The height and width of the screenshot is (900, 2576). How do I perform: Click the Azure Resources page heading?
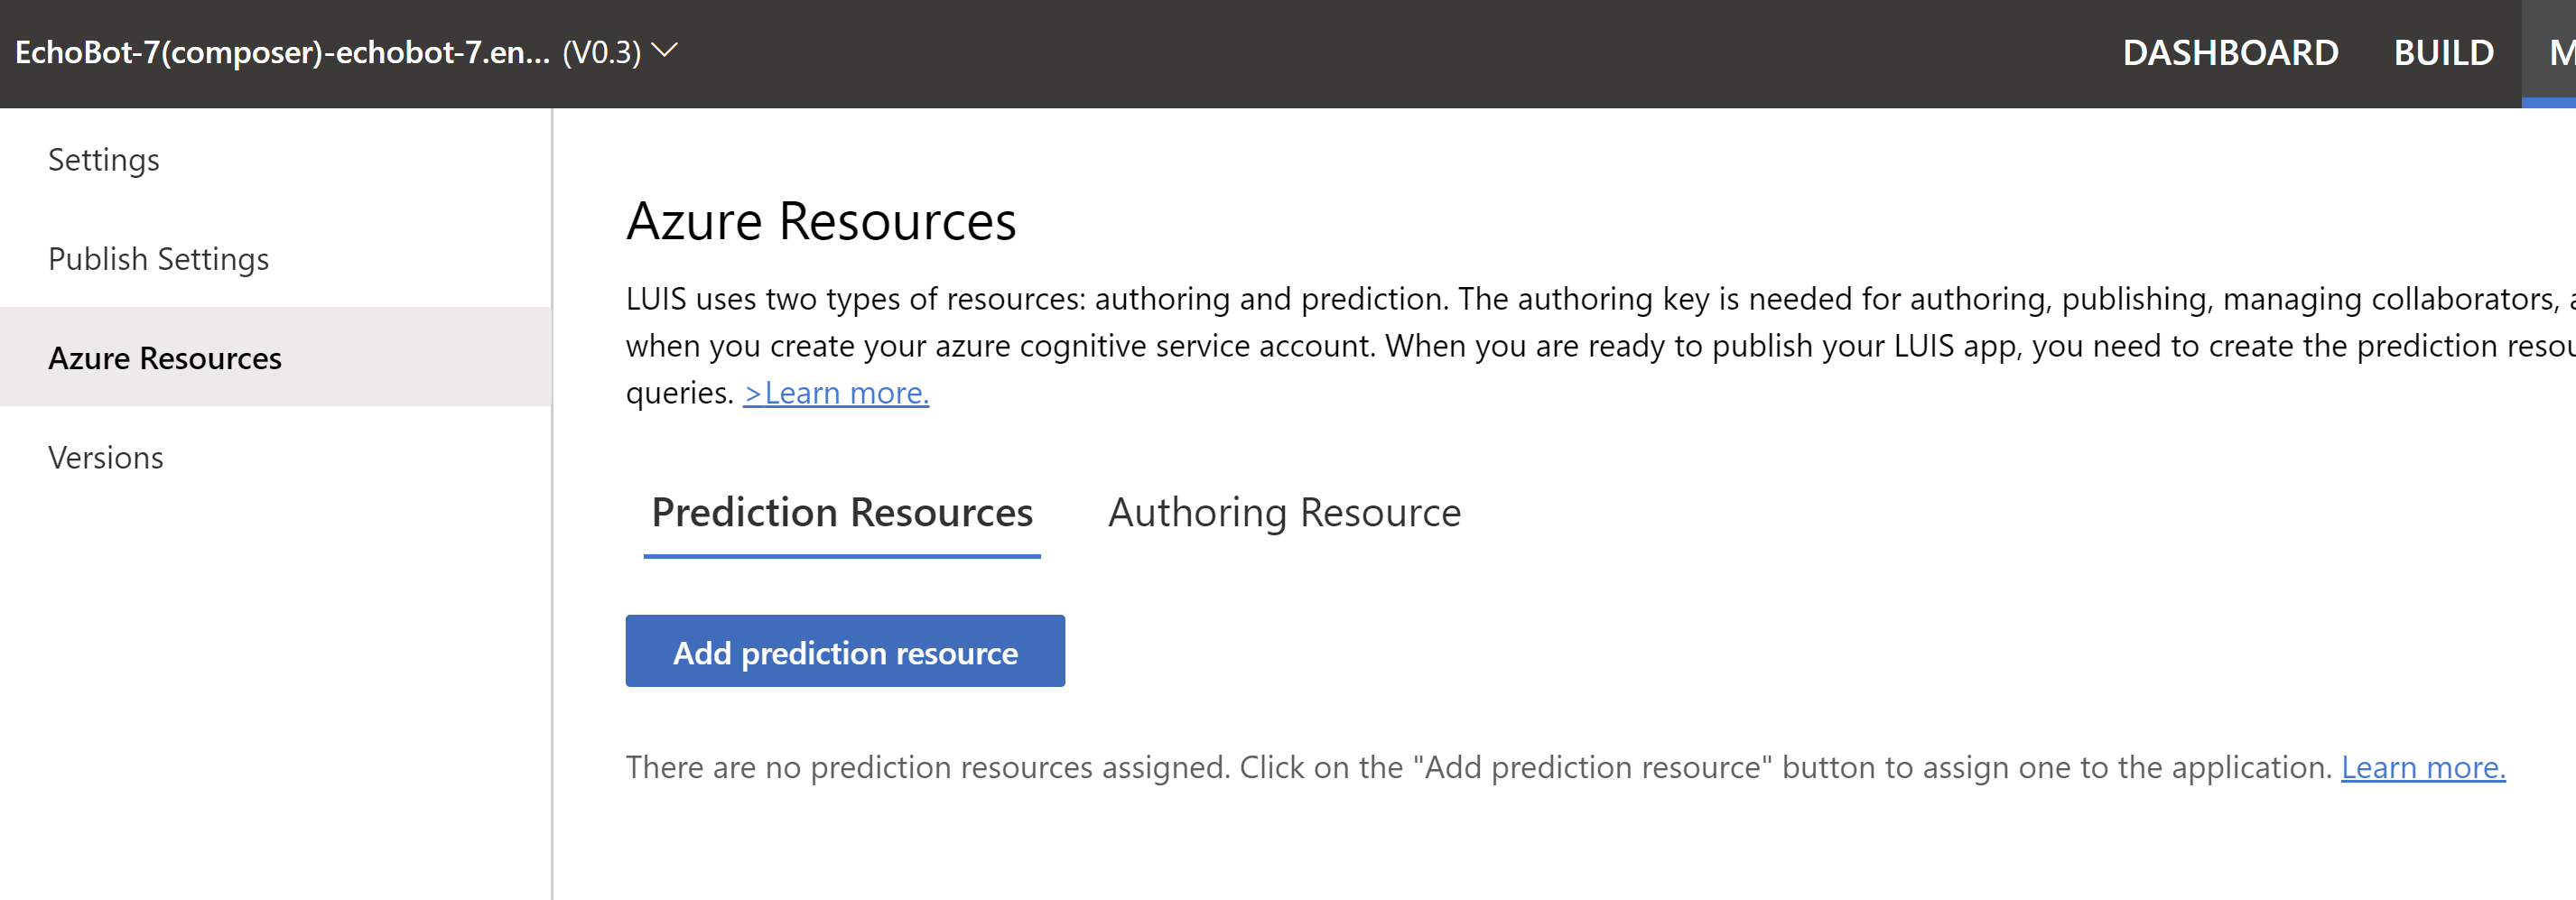pos(821,221)
